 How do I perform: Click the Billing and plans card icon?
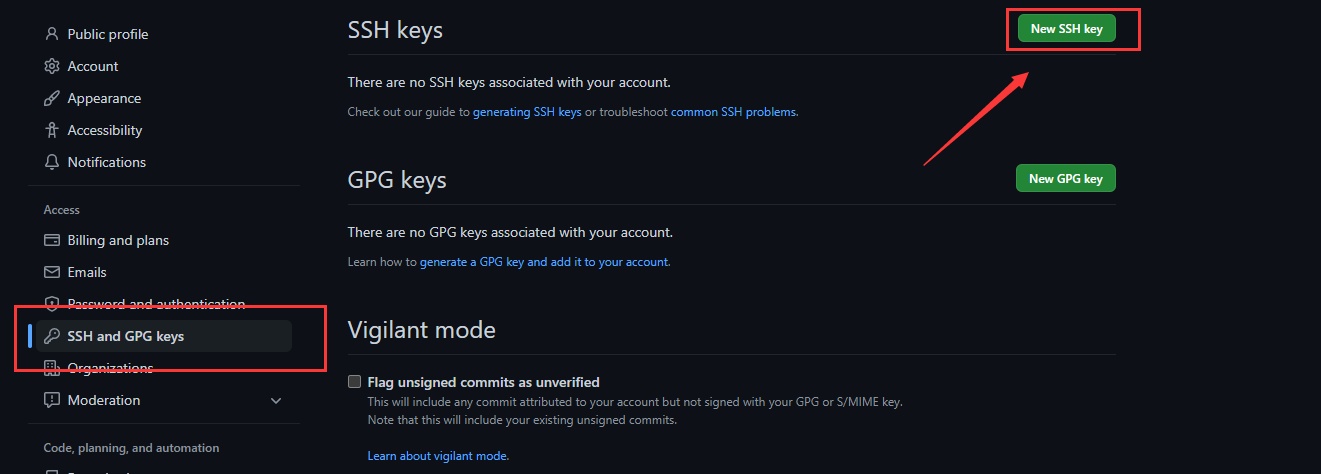coord(52,240)
